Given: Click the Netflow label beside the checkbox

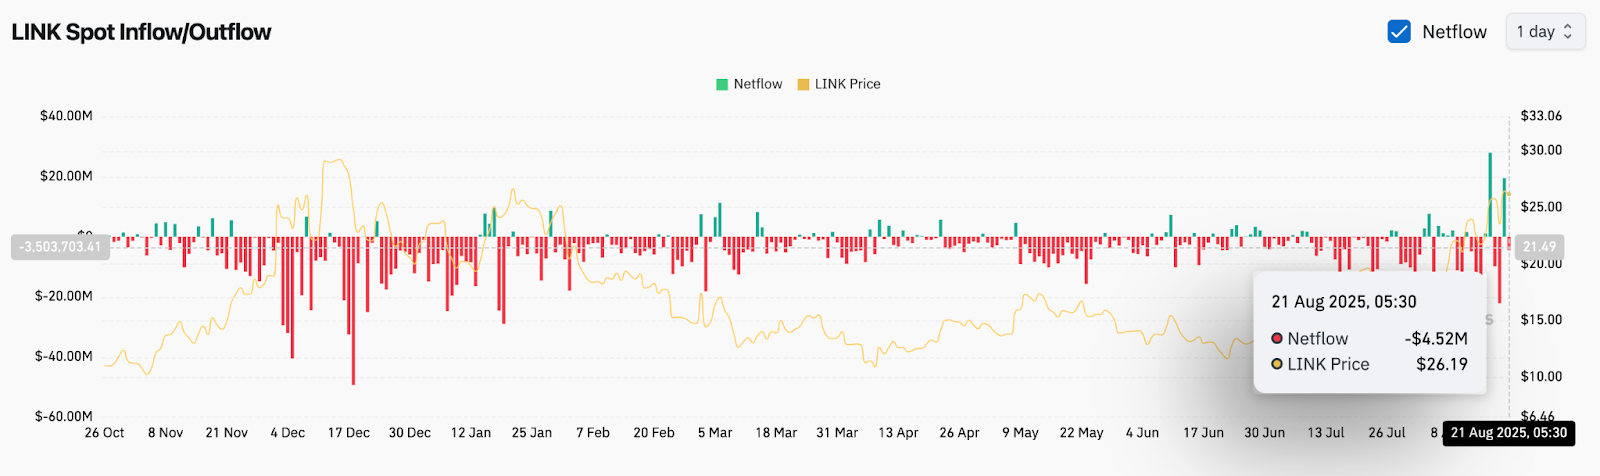Looking at the screenshot, I should [1454, 32].
